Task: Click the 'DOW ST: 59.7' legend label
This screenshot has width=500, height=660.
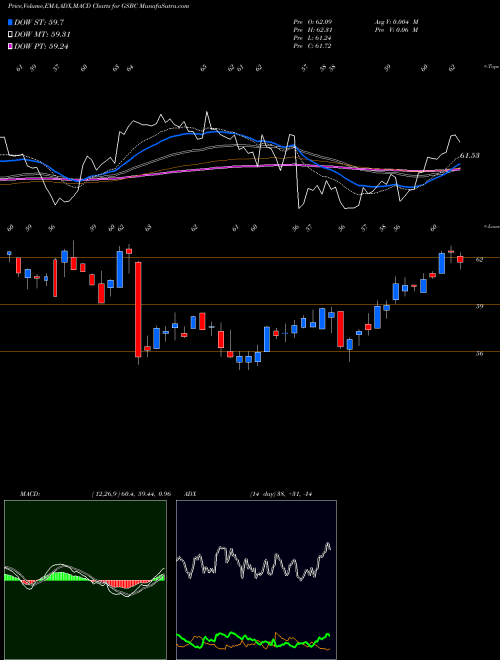Action: tap(39, 22)
